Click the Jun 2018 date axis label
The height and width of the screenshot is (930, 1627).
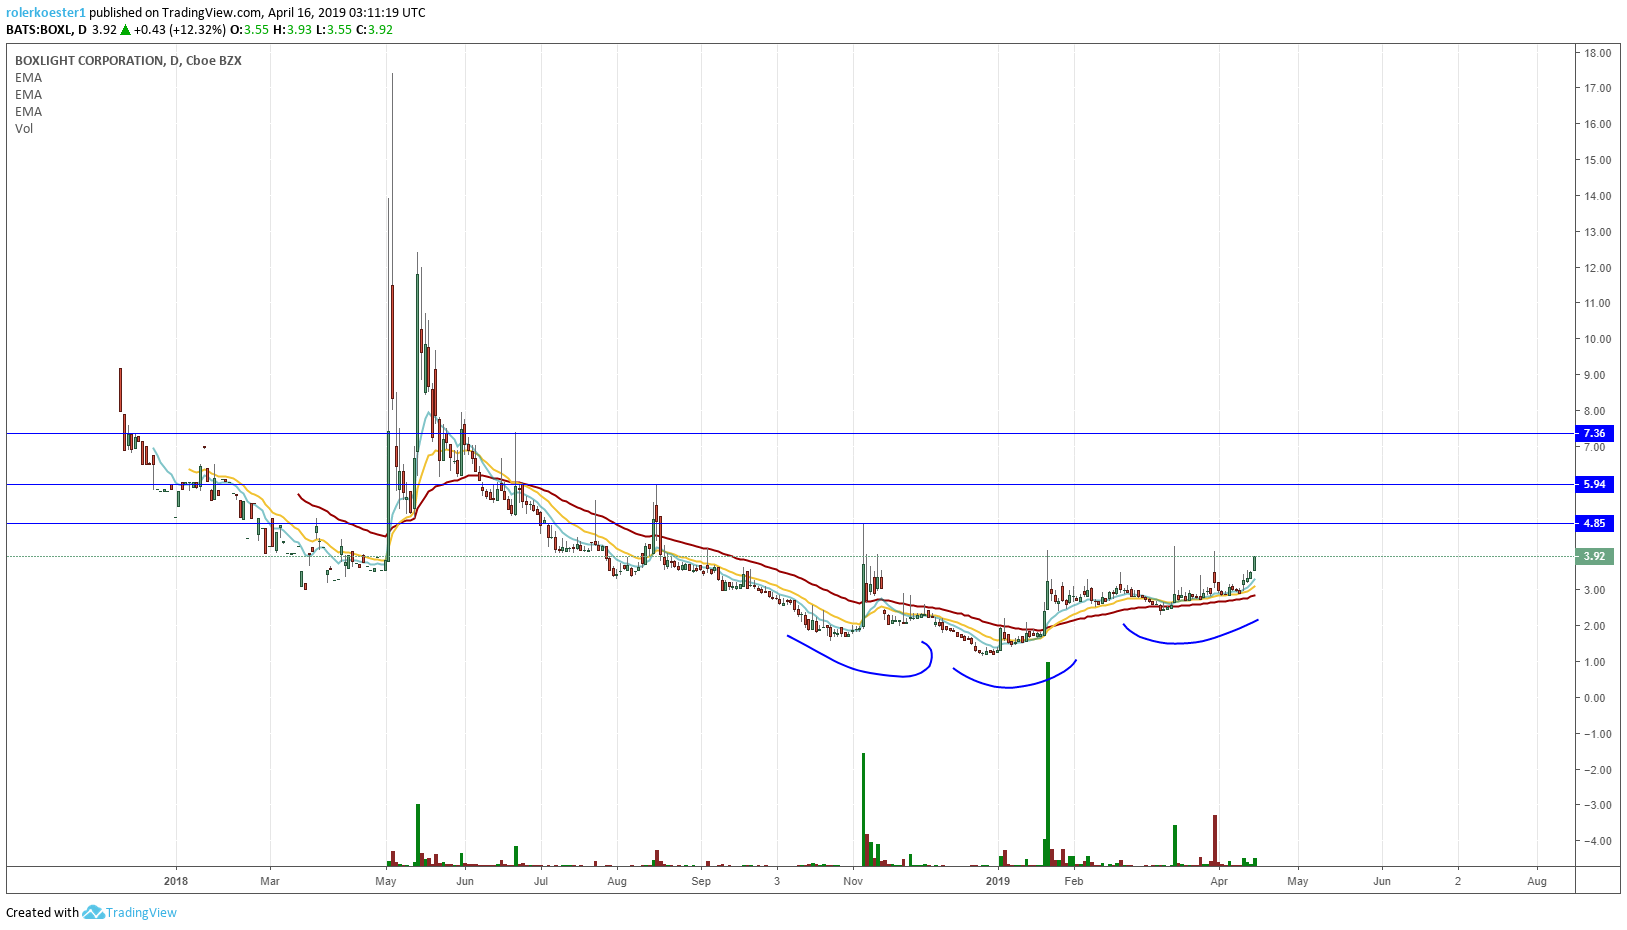[465, 881]
